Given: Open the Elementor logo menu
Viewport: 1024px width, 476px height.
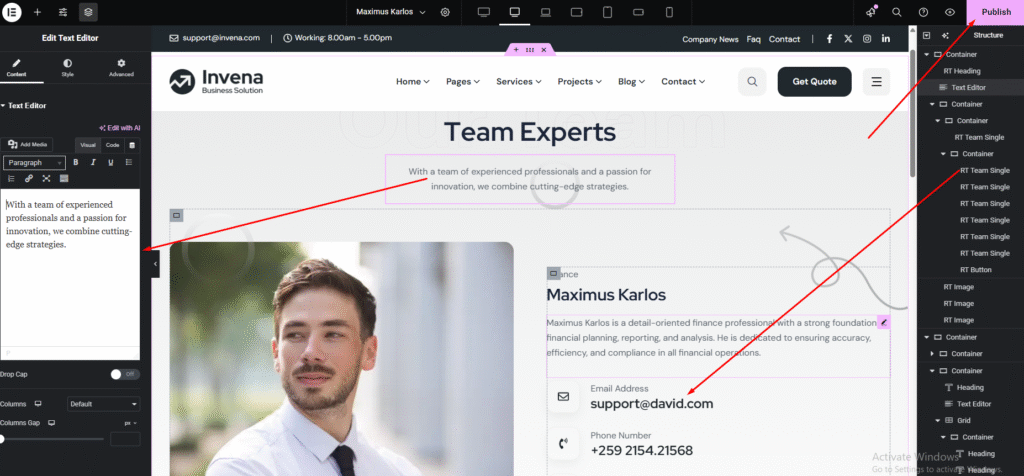Looking at the screenshot, I should pos(12,12).
